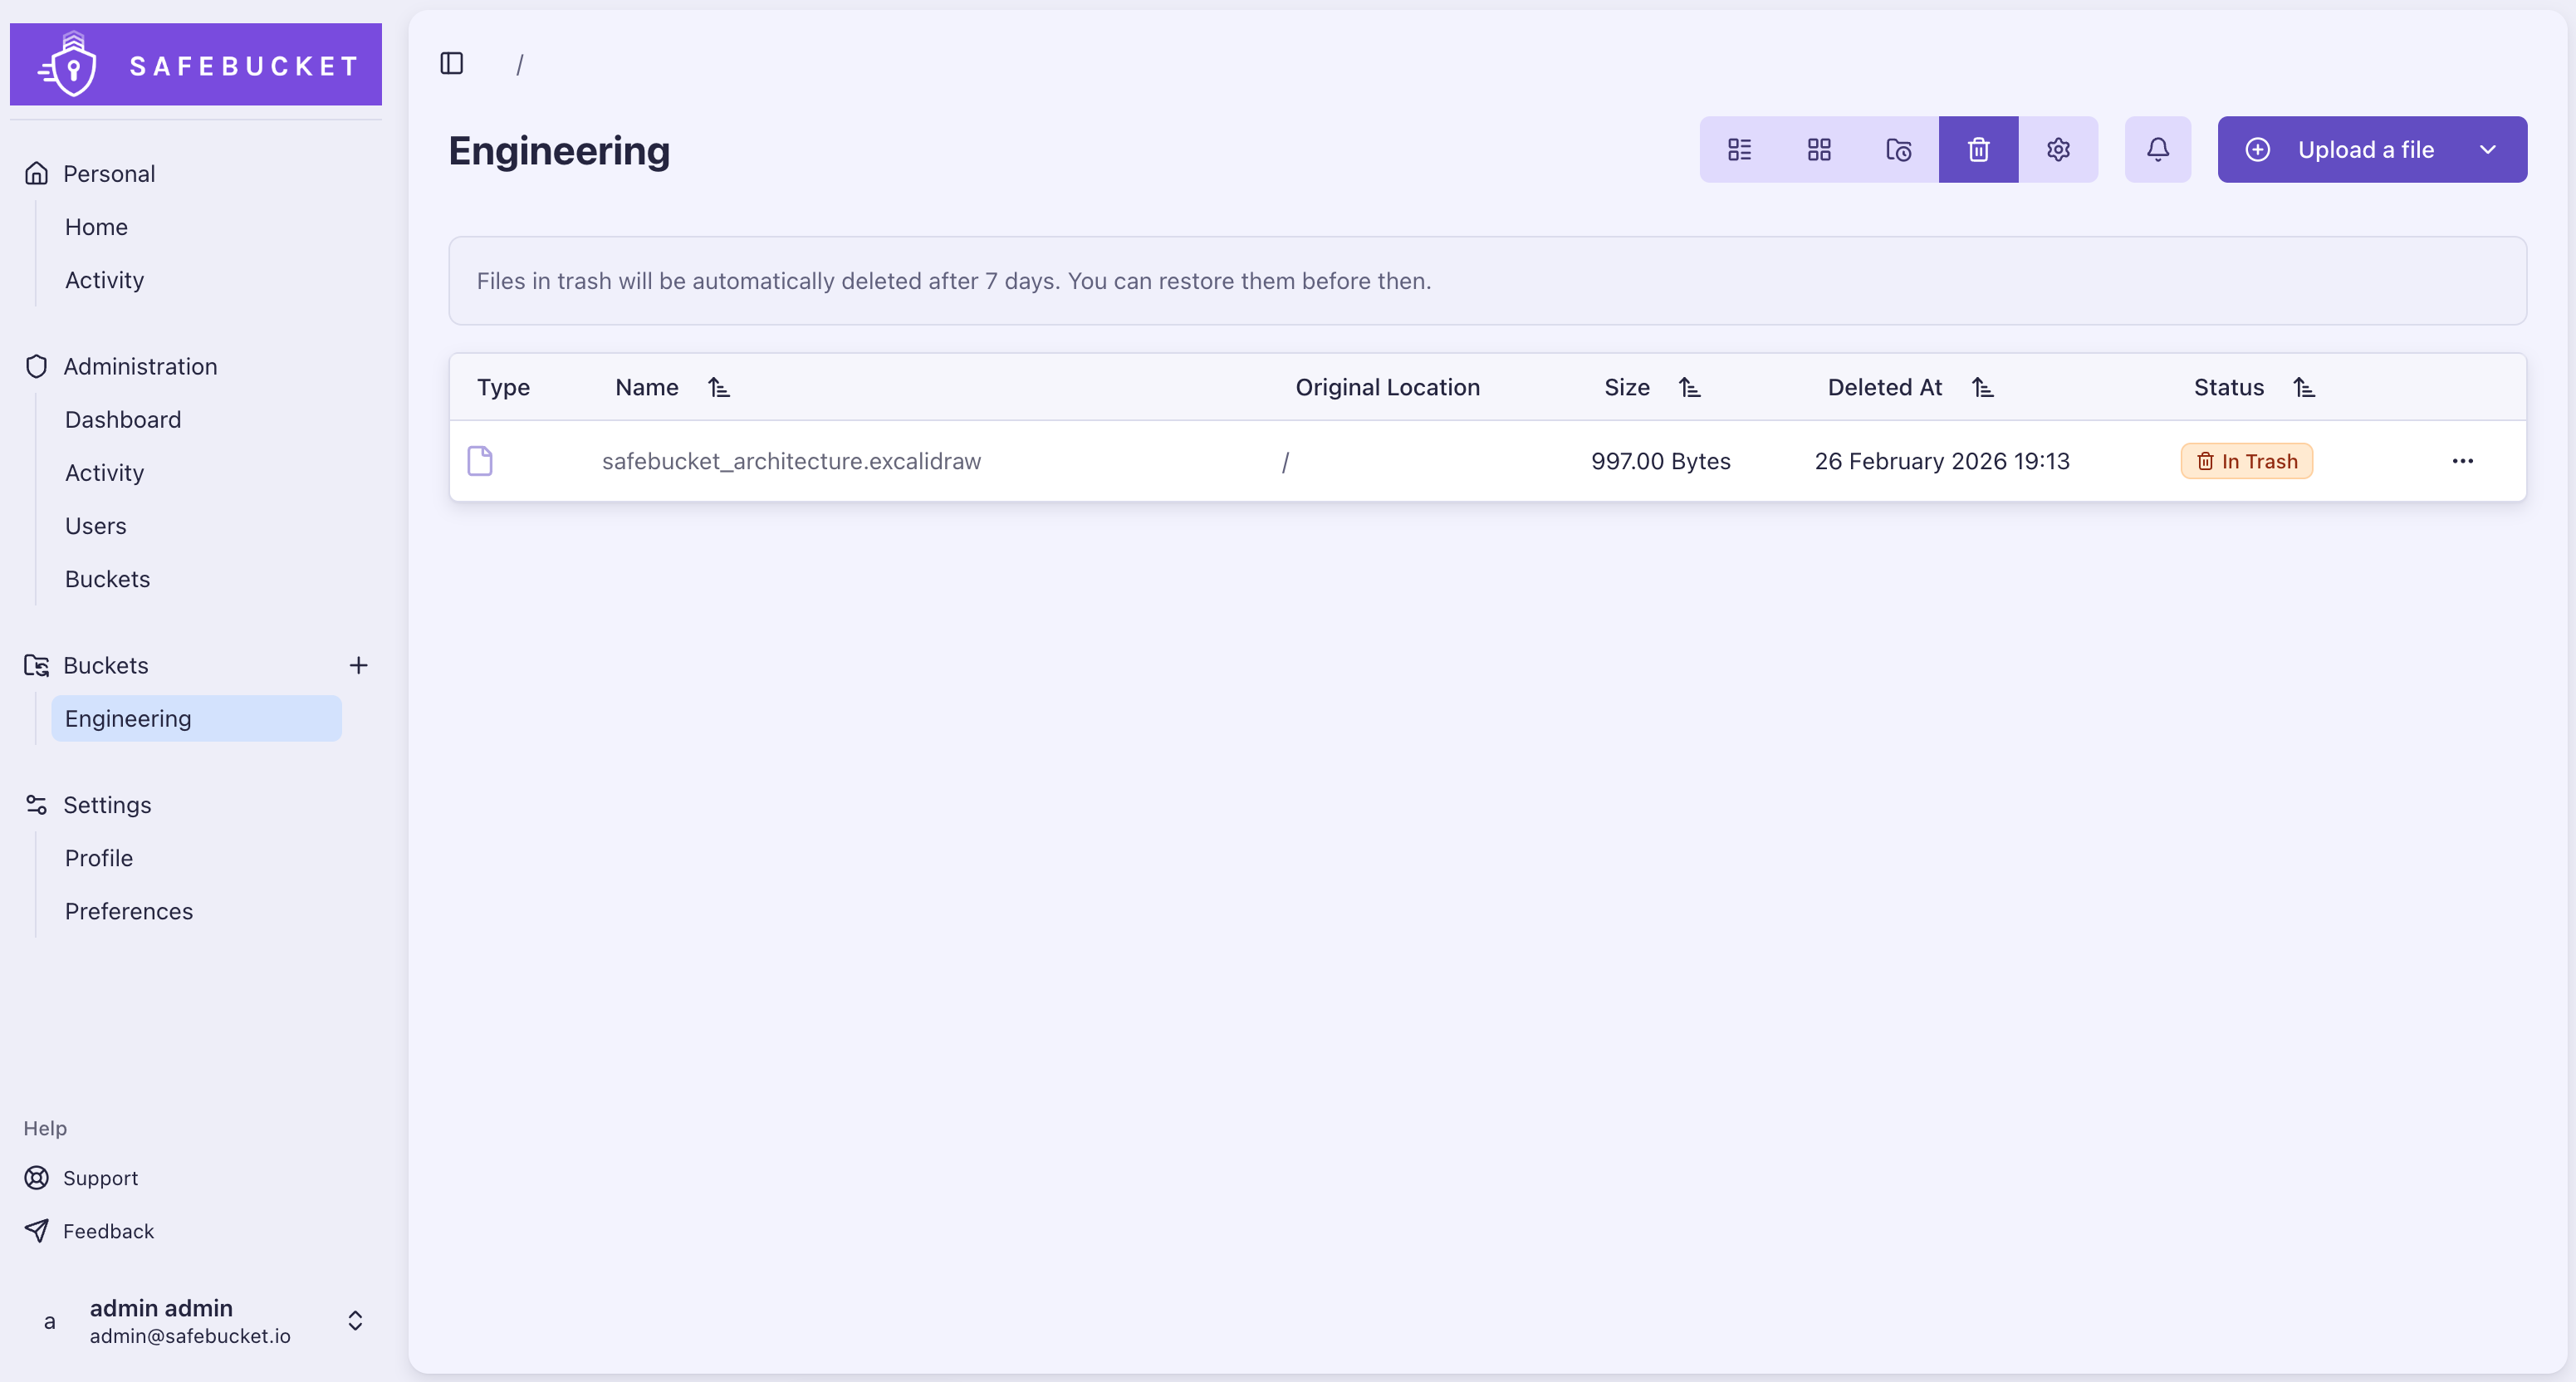
Task: Open the account switcher chevron
Action: pyautogui.click(x=355, y=1320)
